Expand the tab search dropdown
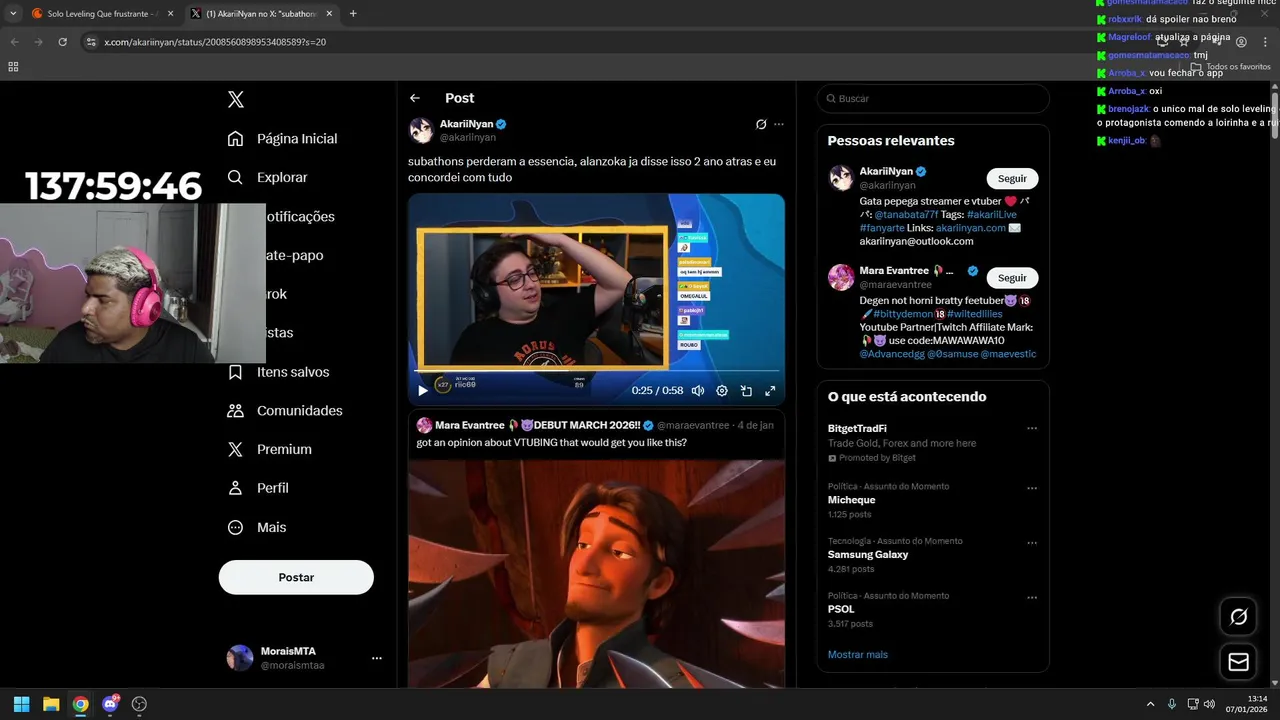The height and width of the screenshot is (720, 1280). [13, 14]
